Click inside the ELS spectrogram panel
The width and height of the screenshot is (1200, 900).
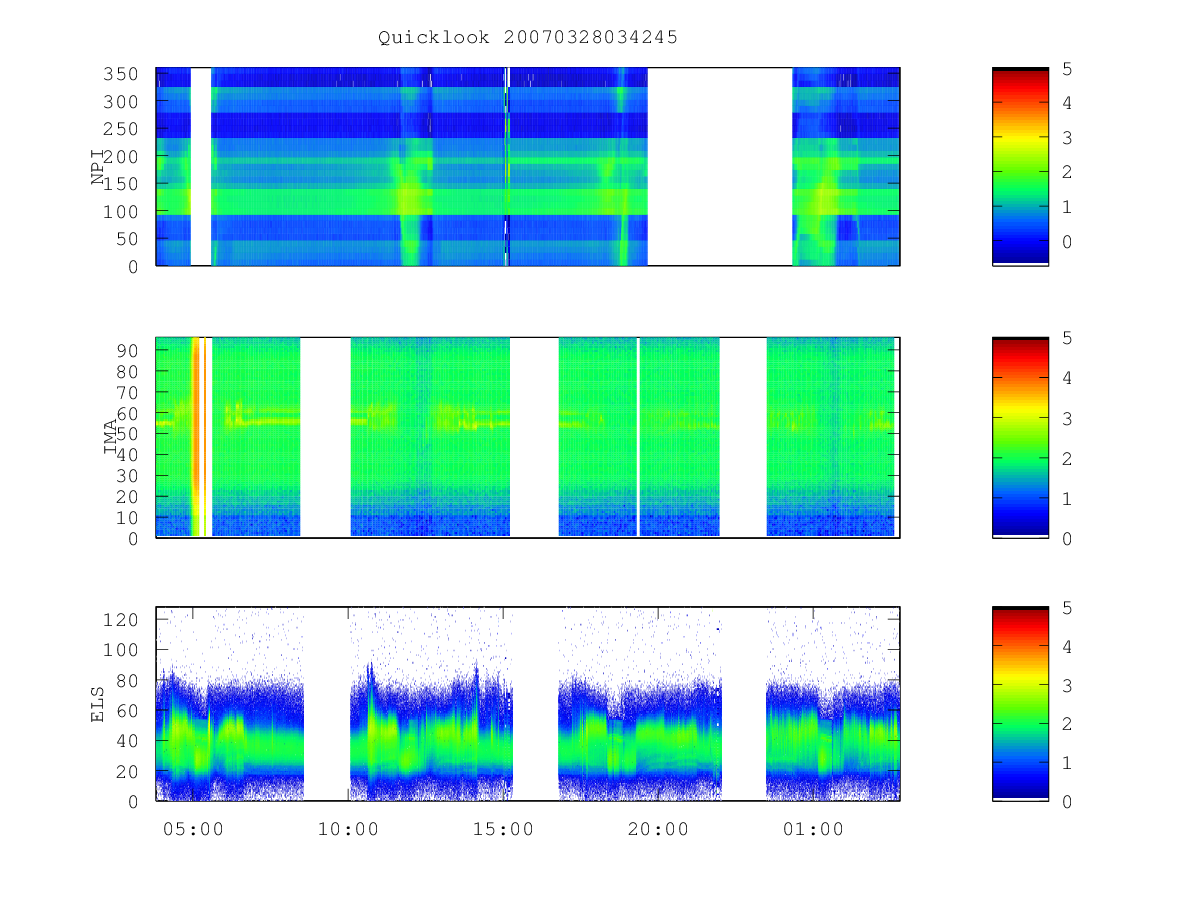[528, 704]
